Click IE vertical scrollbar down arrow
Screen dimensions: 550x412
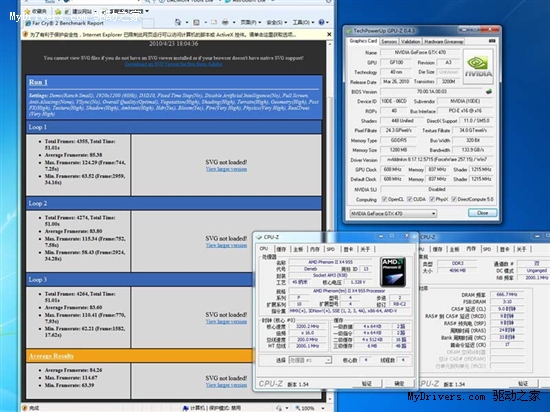click(x=329, y=399)
